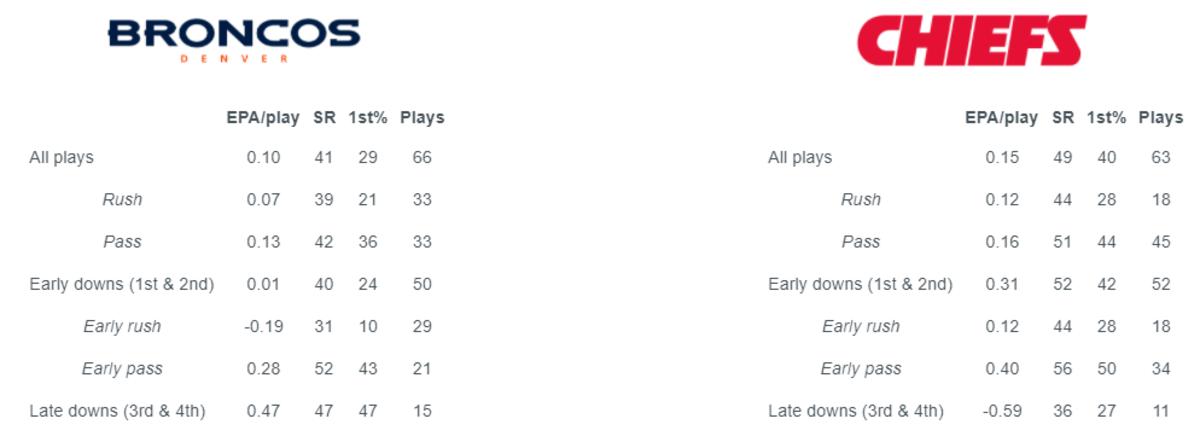Click the Broncos early rush EPA value -0.19

click(x=262, y=326)
